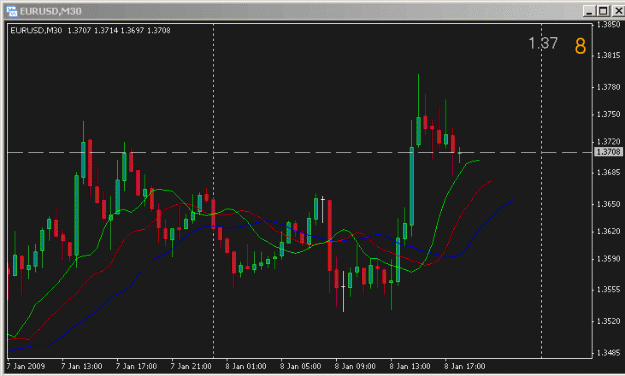Click the 1.3685 price scale label
Viewport: 625px width, 376px height.
(608, 172)
